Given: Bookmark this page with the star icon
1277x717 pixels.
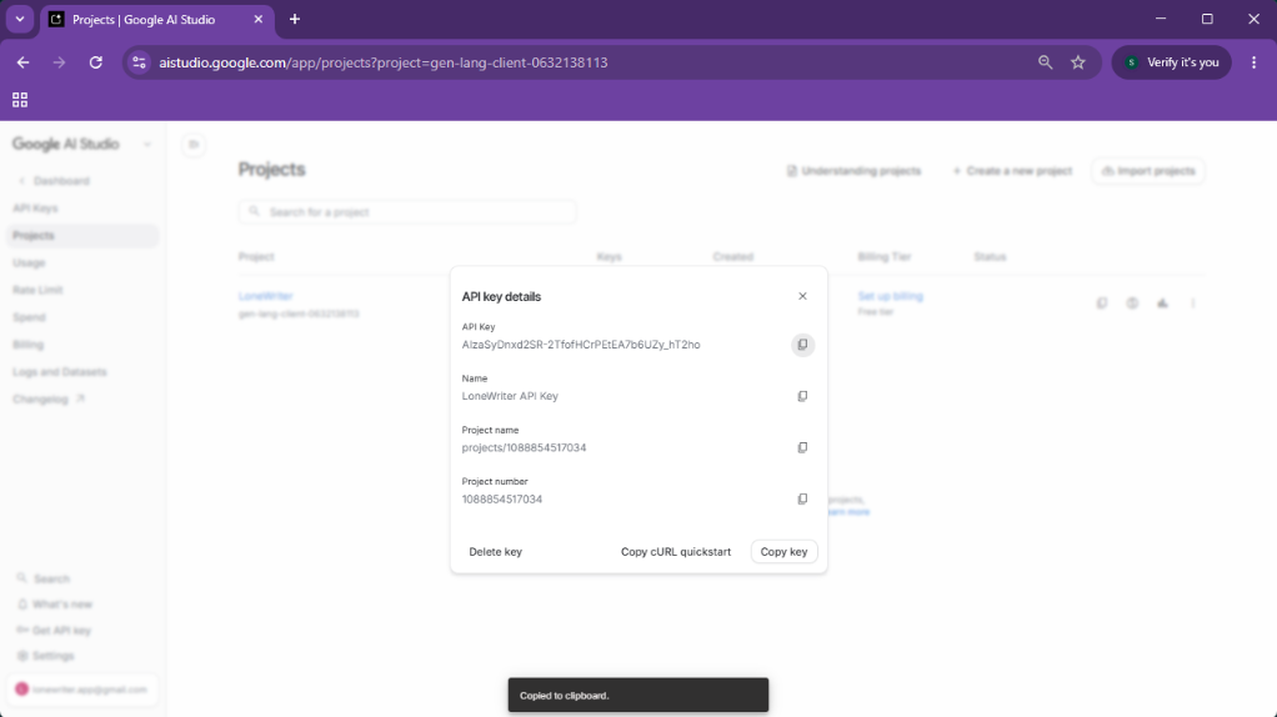Looking at the screenshot, I should (x=1078, y=62).
